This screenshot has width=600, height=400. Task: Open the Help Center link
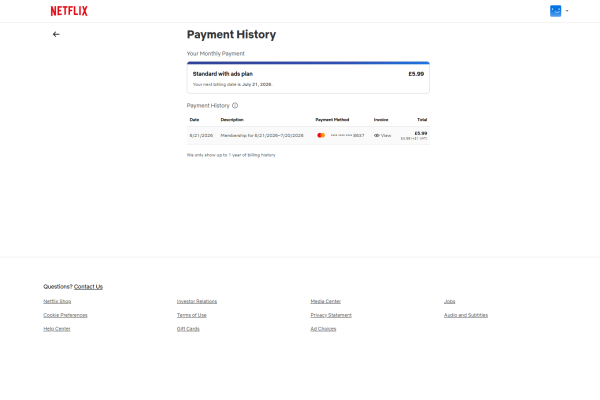point(57,329)
